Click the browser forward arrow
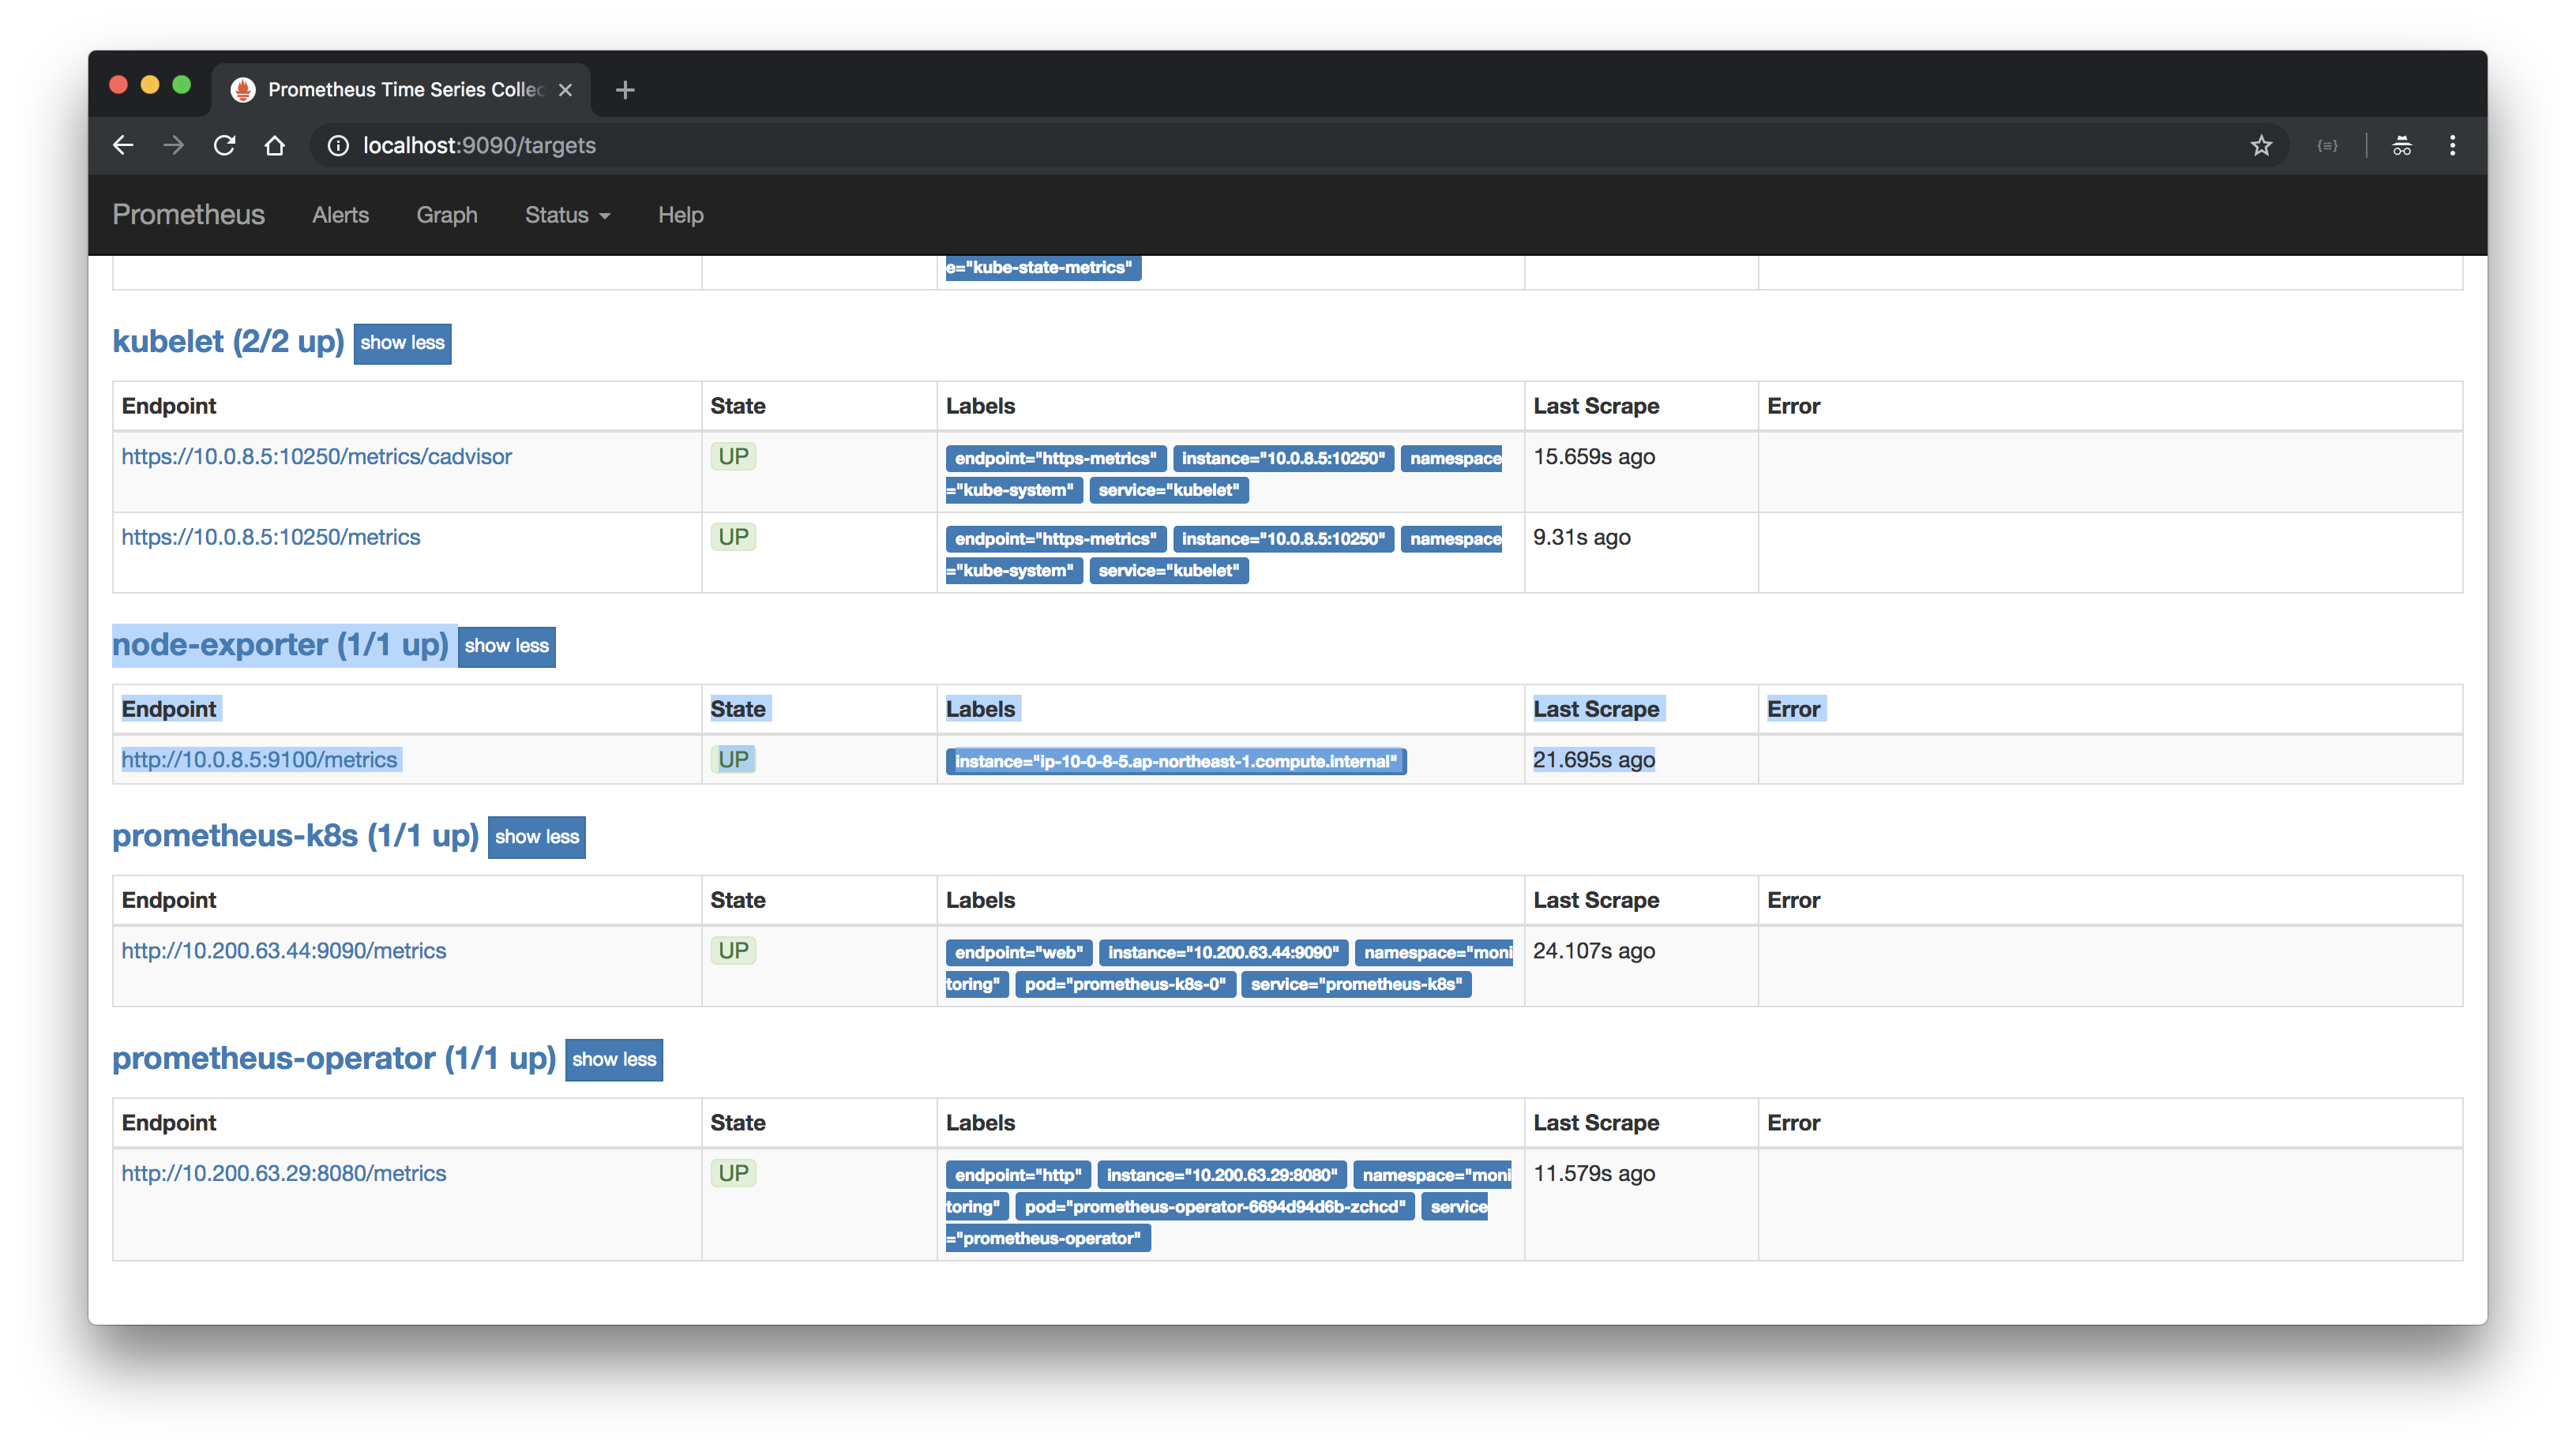The image size is (2576, 1451). coord(174,145)
